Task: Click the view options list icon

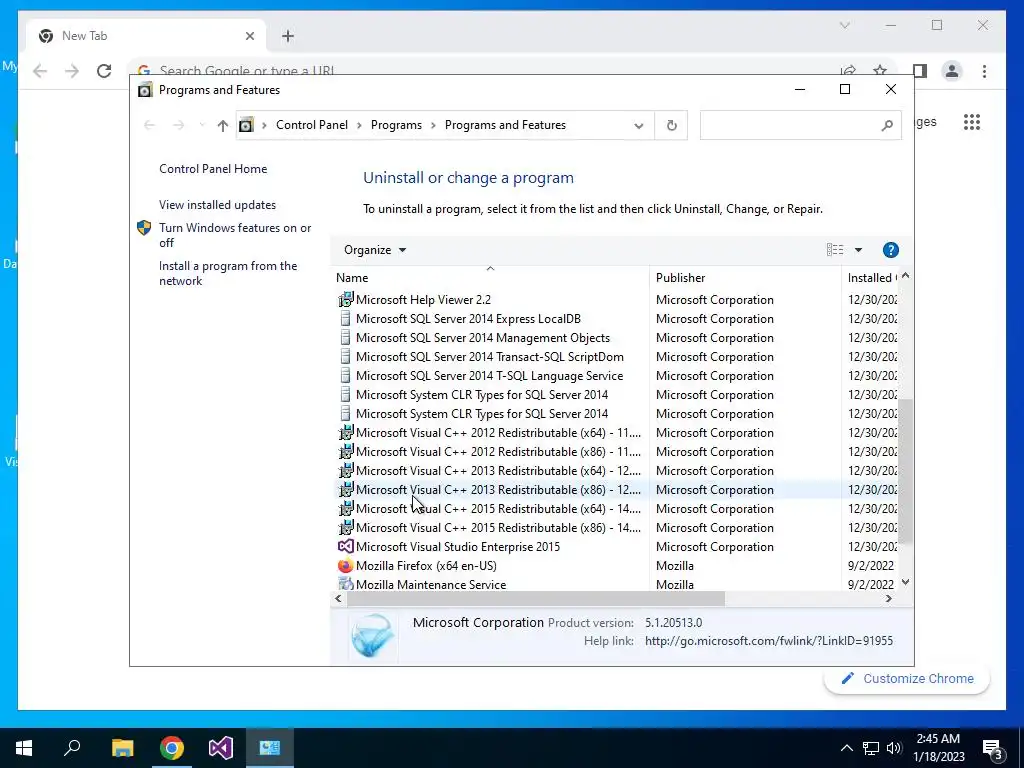Action: [835, 249]
